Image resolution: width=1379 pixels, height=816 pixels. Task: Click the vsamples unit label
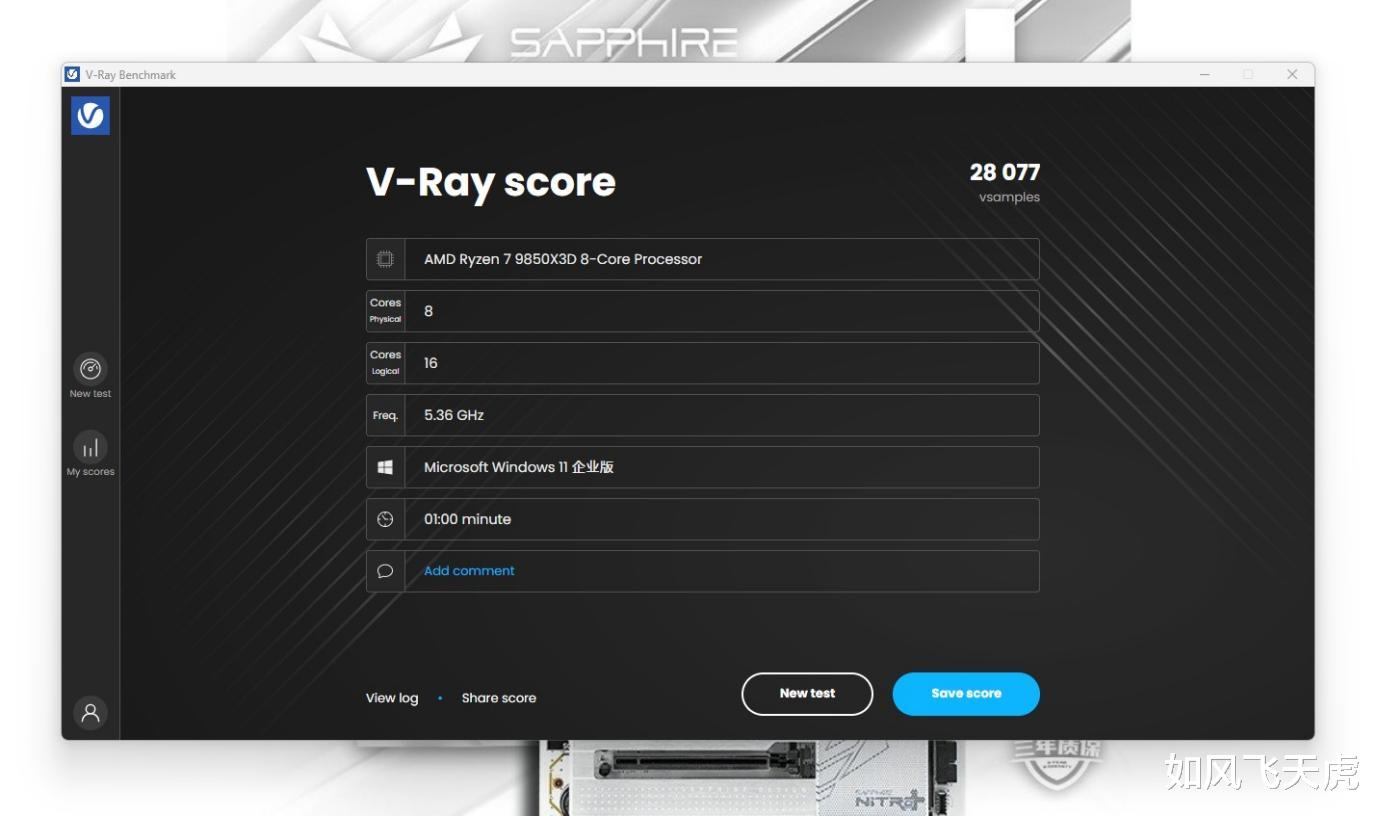[1009, 197]
